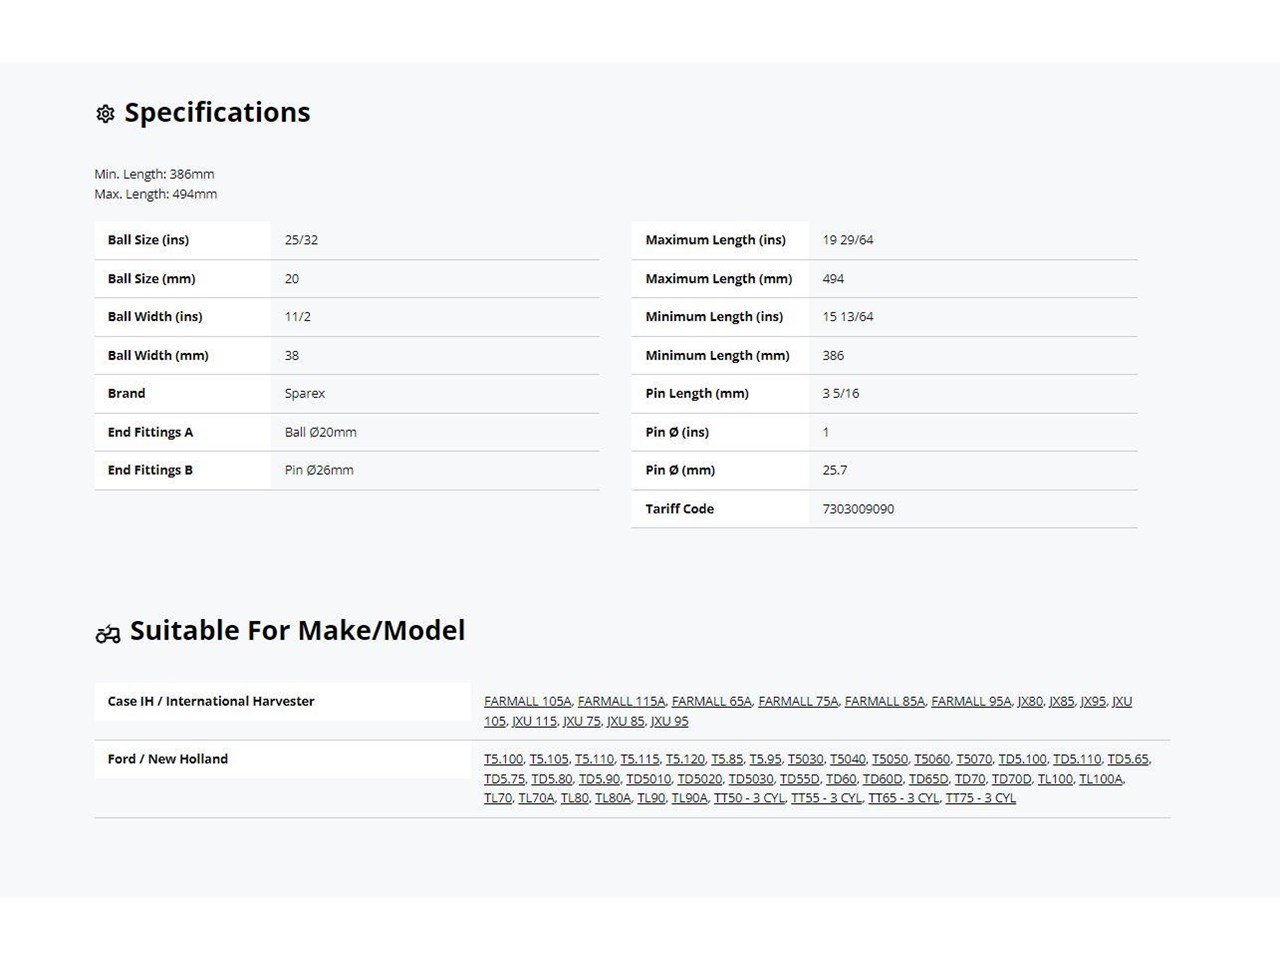The image size is (1280, 960).
Task: Select the FARMALL 85A link
Action: (884, 702)
